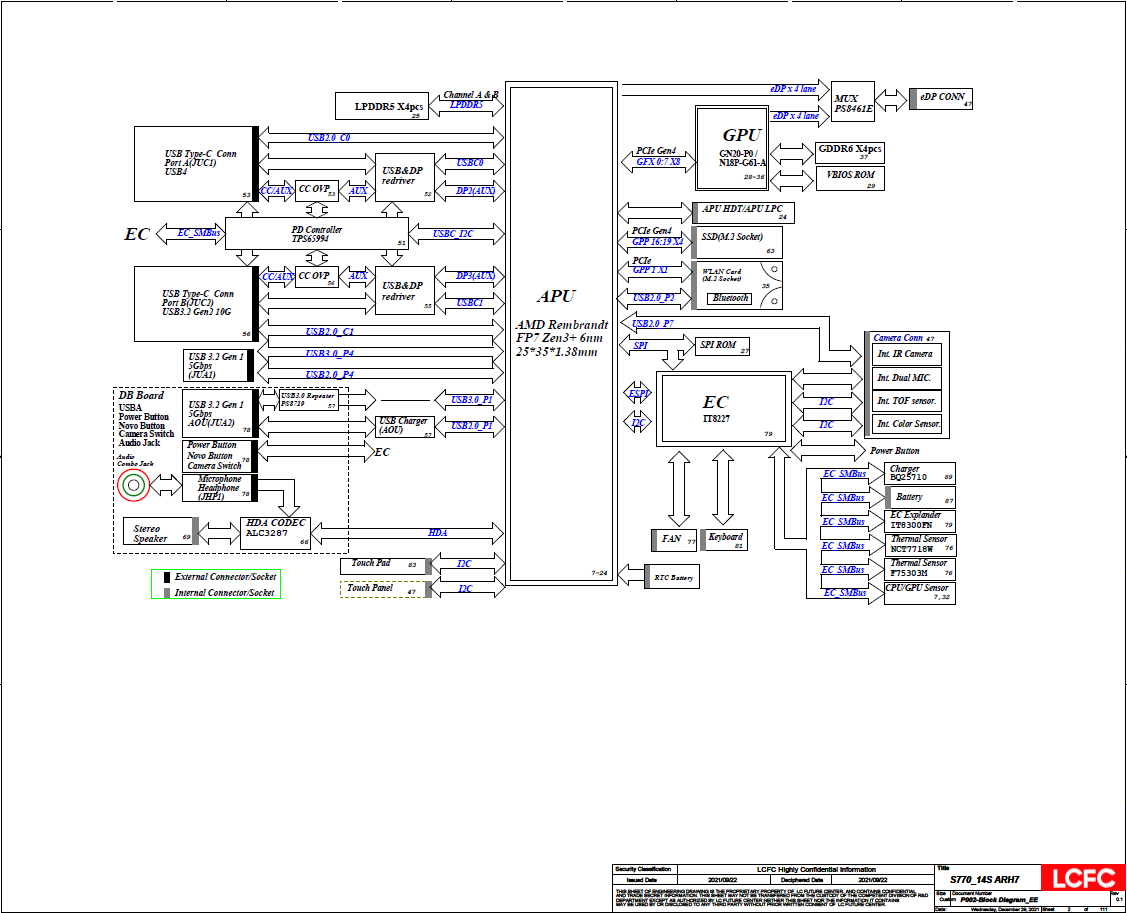1127x913 pixels.
Task: Select the SPI ROM block
Action: (x=724, y=346)
